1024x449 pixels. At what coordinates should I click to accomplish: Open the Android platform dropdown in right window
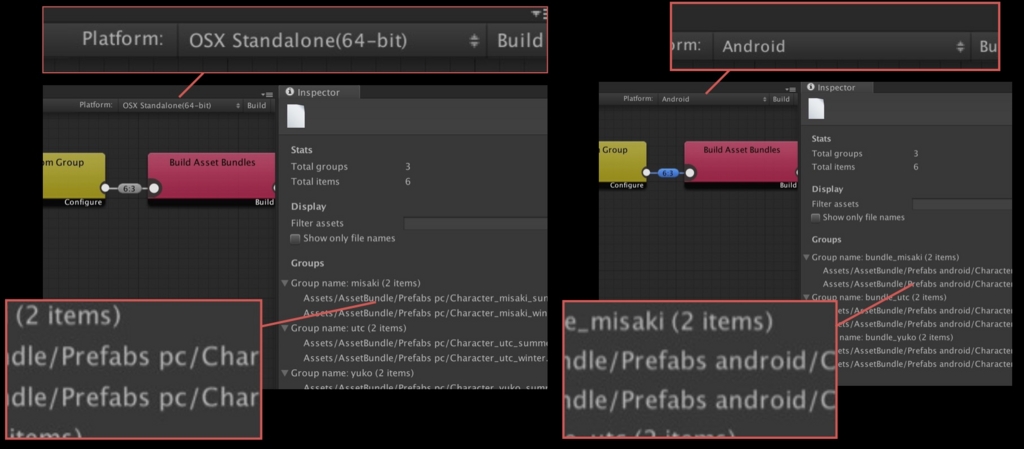(x=713, y=99)
